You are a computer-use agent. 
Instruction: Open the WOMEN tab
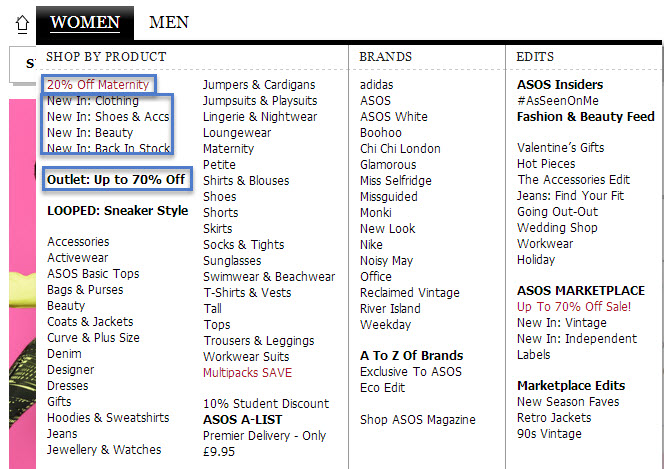pyautogui.click(x=85, y=22)
